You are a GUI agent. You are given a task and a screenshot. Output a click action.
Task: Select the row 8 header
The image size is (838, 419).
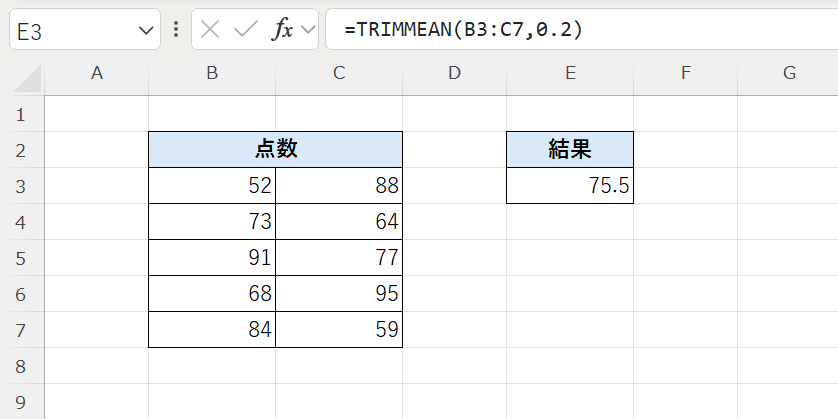[21, 366]
